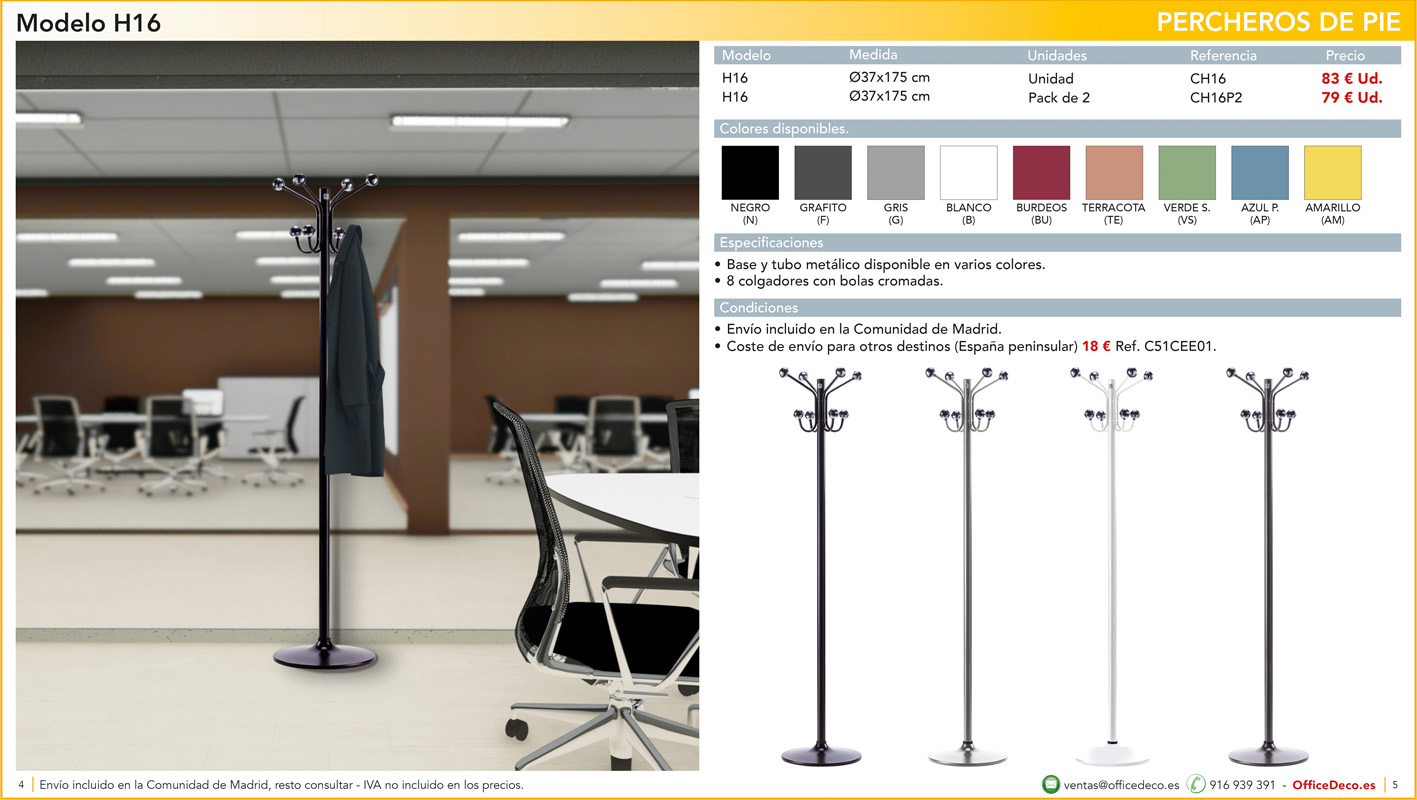
Task: Click the price '79 € Ud.'
Action: (1352, 97)
